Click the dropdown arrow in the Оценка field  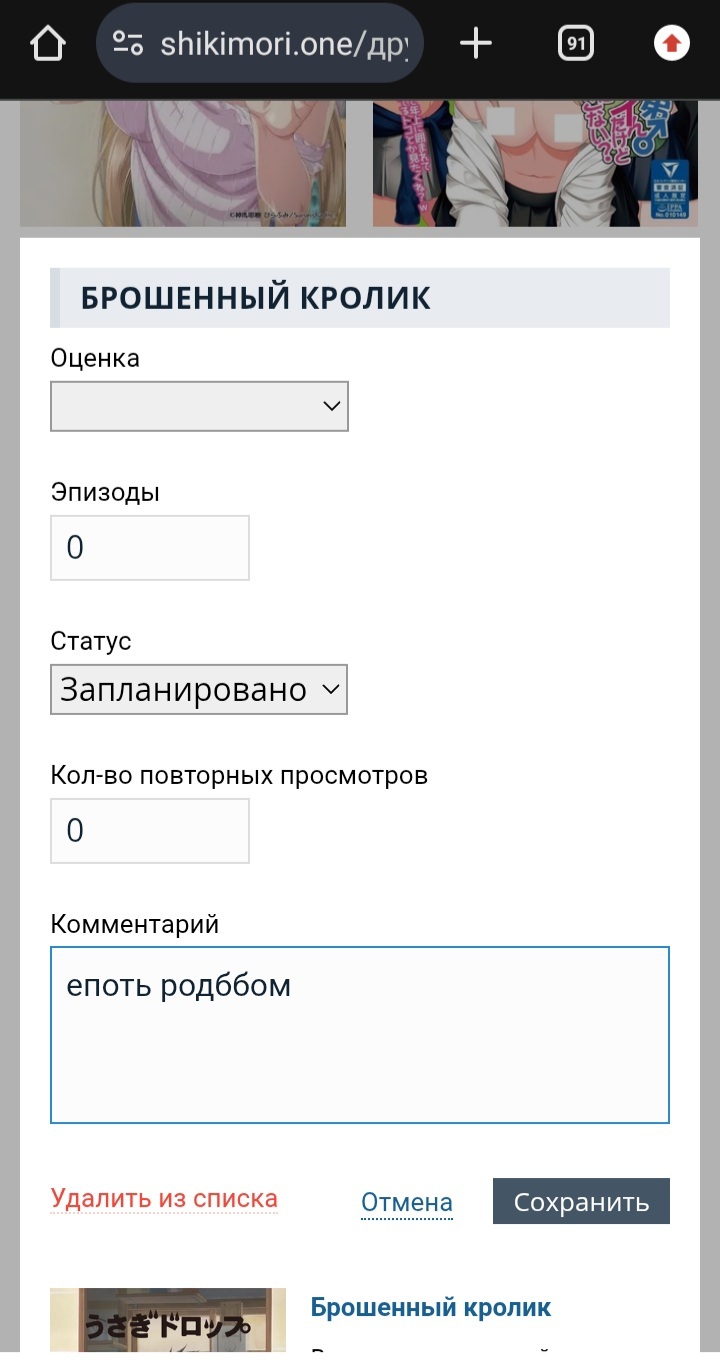tap(331, 406)
